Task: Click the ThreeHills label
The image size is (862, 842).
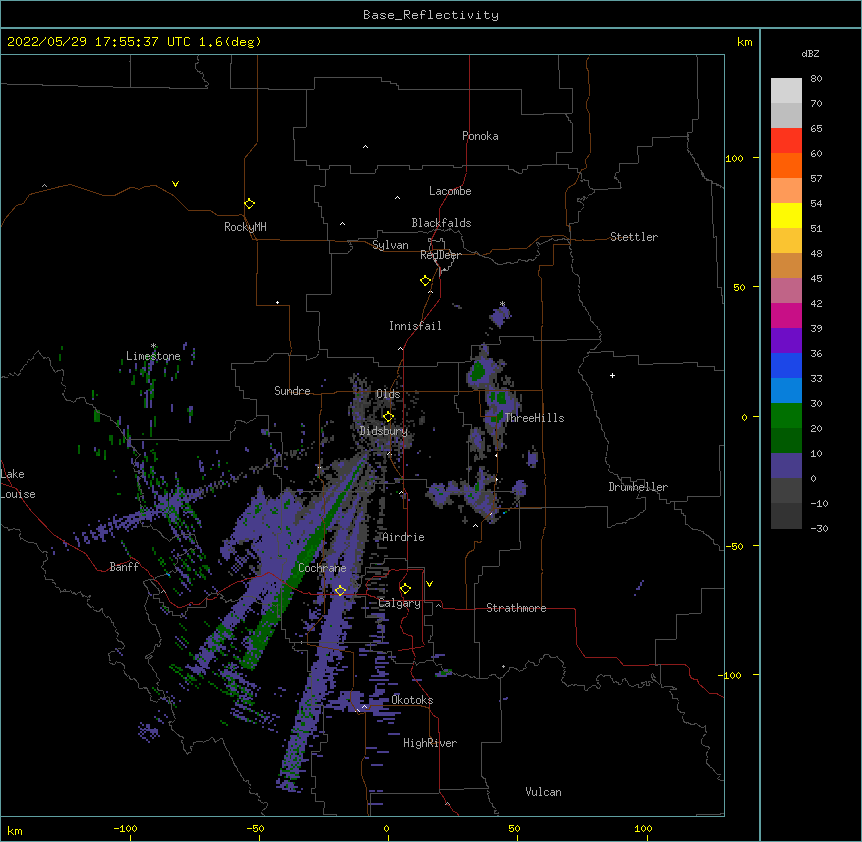Action: [x=534, y=418]
